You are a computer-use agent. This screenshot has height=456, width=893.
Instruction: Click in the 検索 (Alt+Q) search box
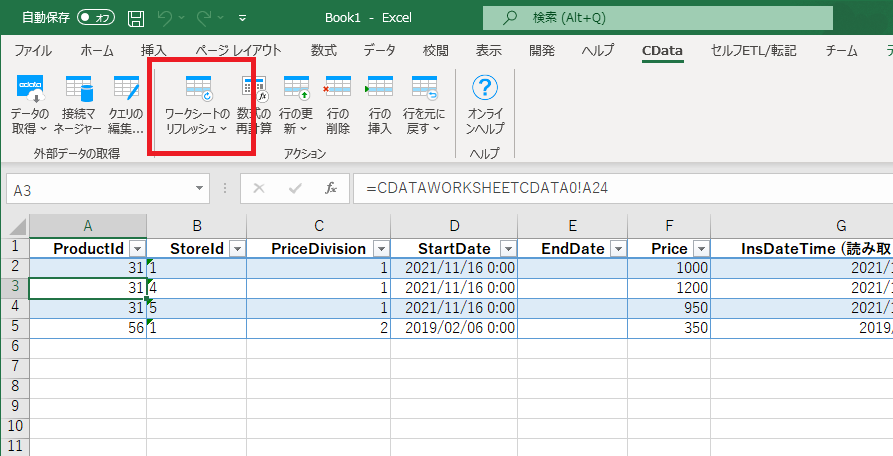click(658, 18)
